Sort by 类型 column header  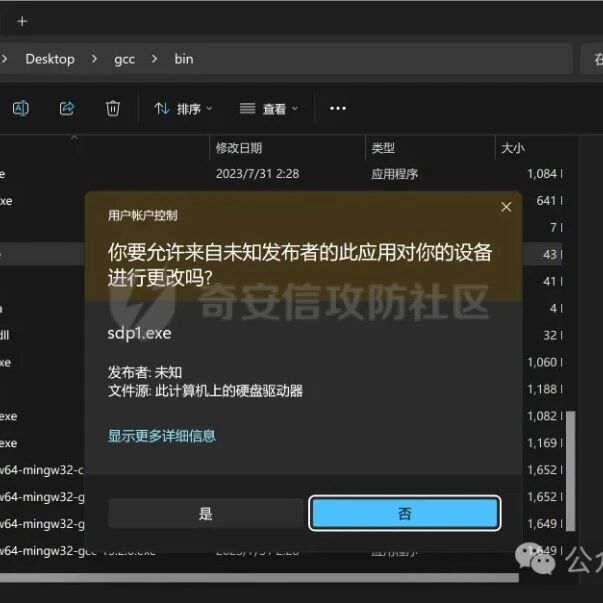pyautogui.click(x=383, y=148)
